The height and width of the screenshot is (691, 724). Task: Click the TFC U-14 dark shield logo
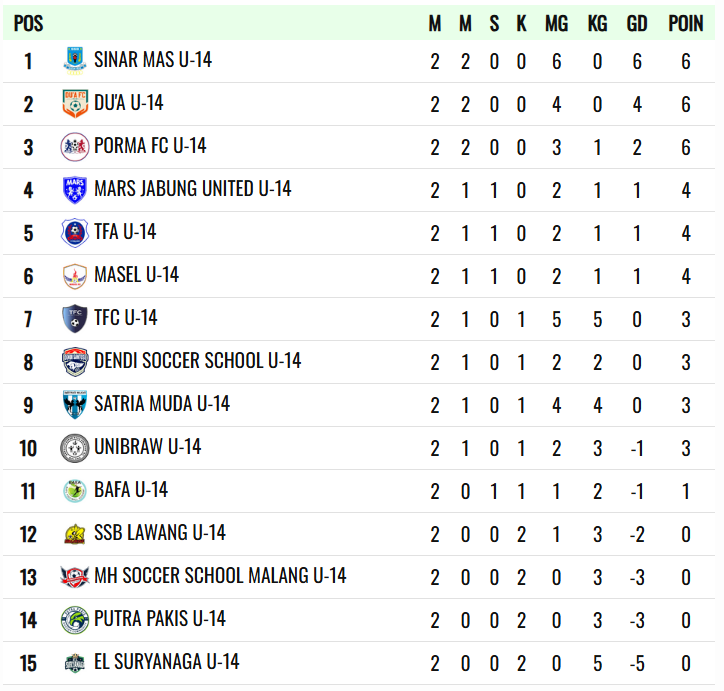[75, 319]
